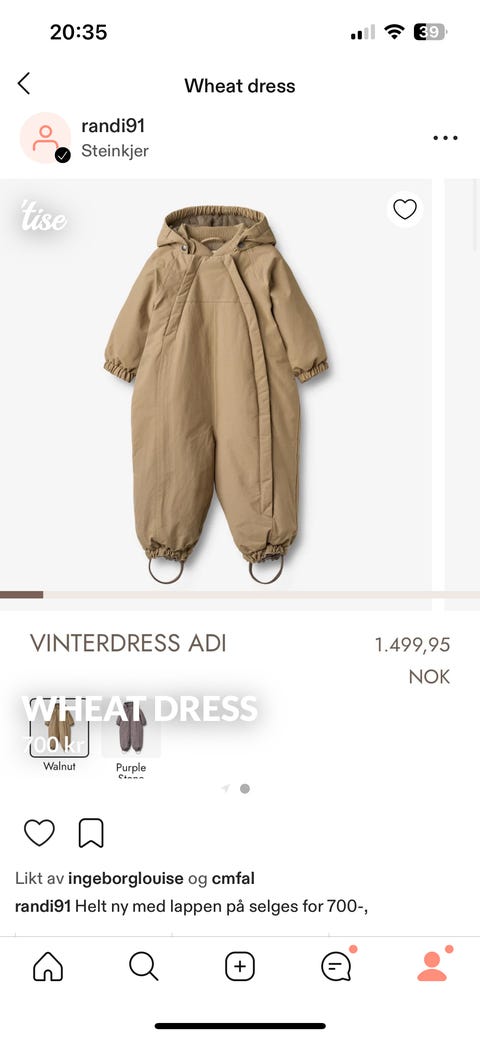Tap the back arrow icon
Viewport: 480px width, 1039px height.
[x=24, y=84]
